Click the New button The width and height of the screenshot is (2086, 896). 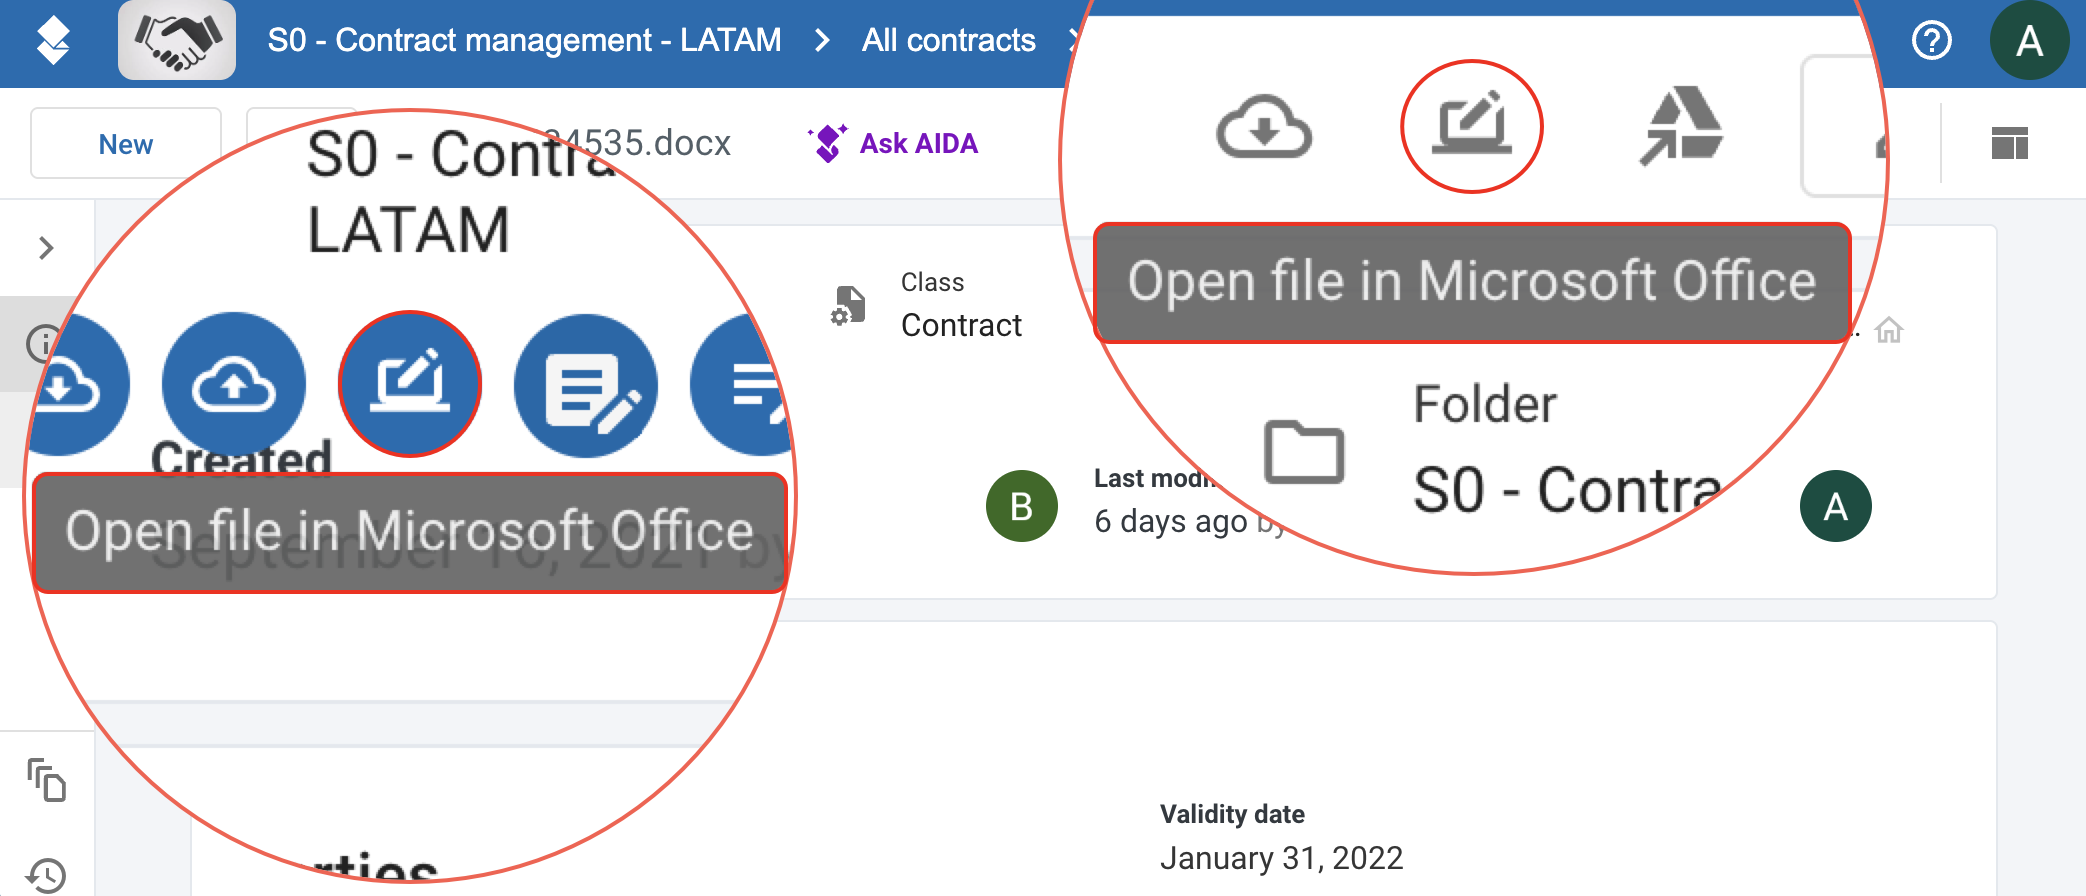(126, 143)
